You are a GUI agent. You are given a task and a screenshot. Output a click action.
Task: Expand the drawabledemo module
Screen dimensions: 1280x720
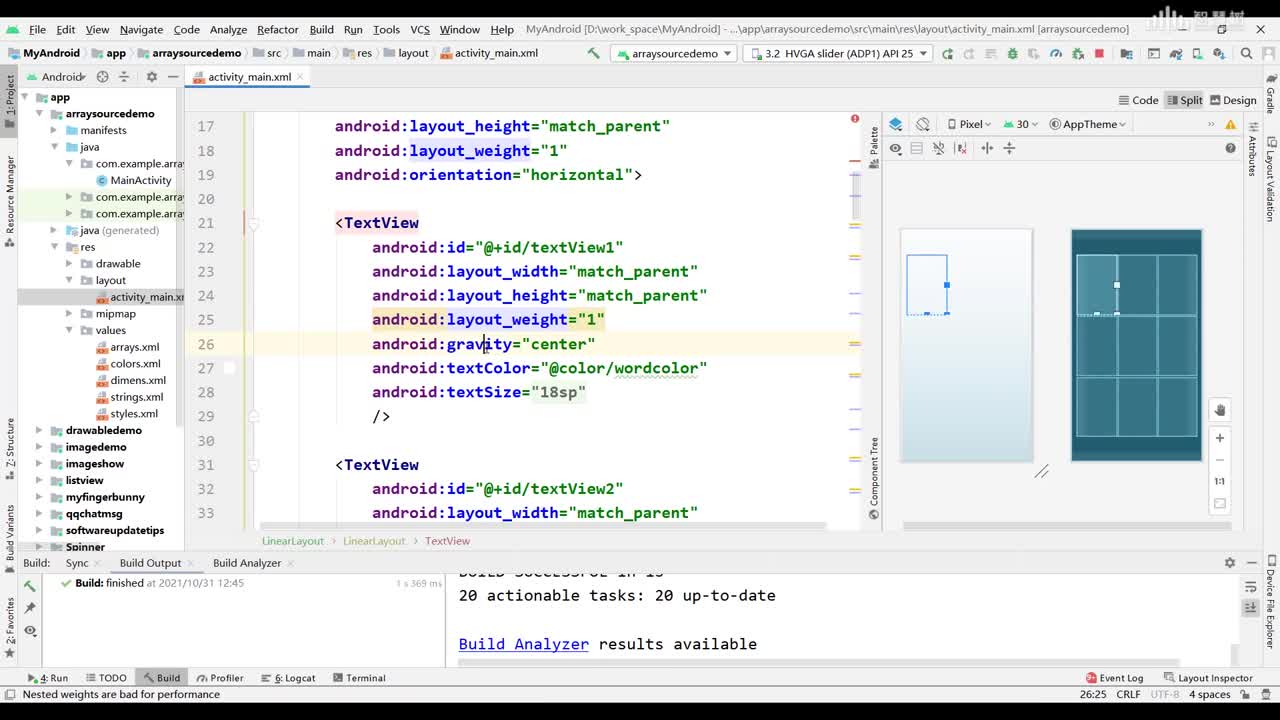coord(40,430)
